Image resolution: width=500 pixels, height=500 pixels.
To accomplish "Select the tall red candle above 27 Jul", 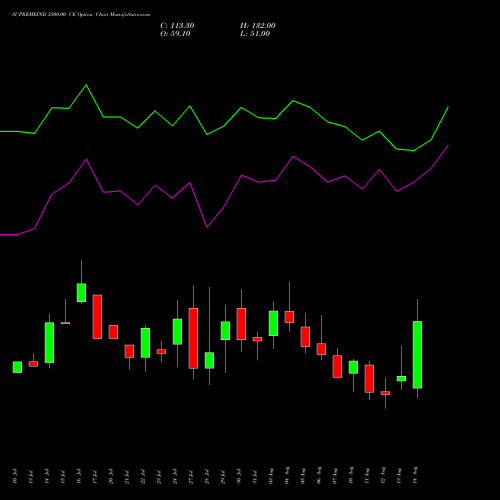I will tap(193, 338).
